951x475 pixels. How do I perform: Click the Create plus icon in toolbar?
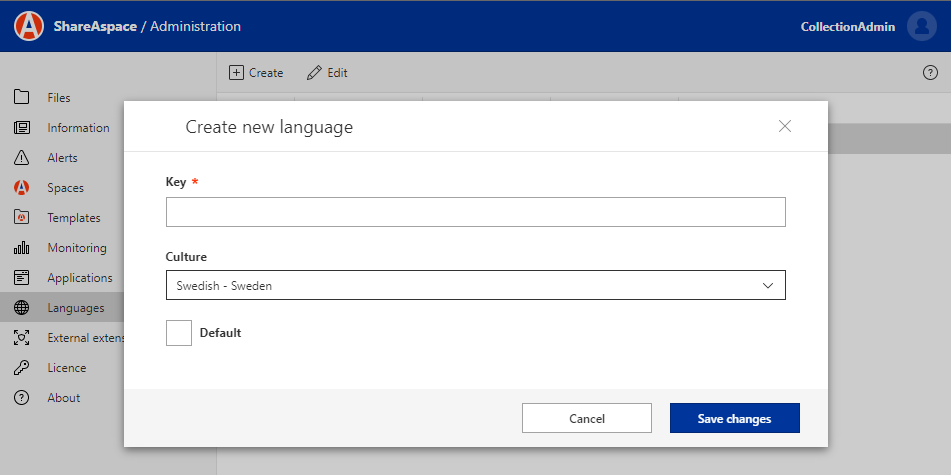click(x=236, y=73)
